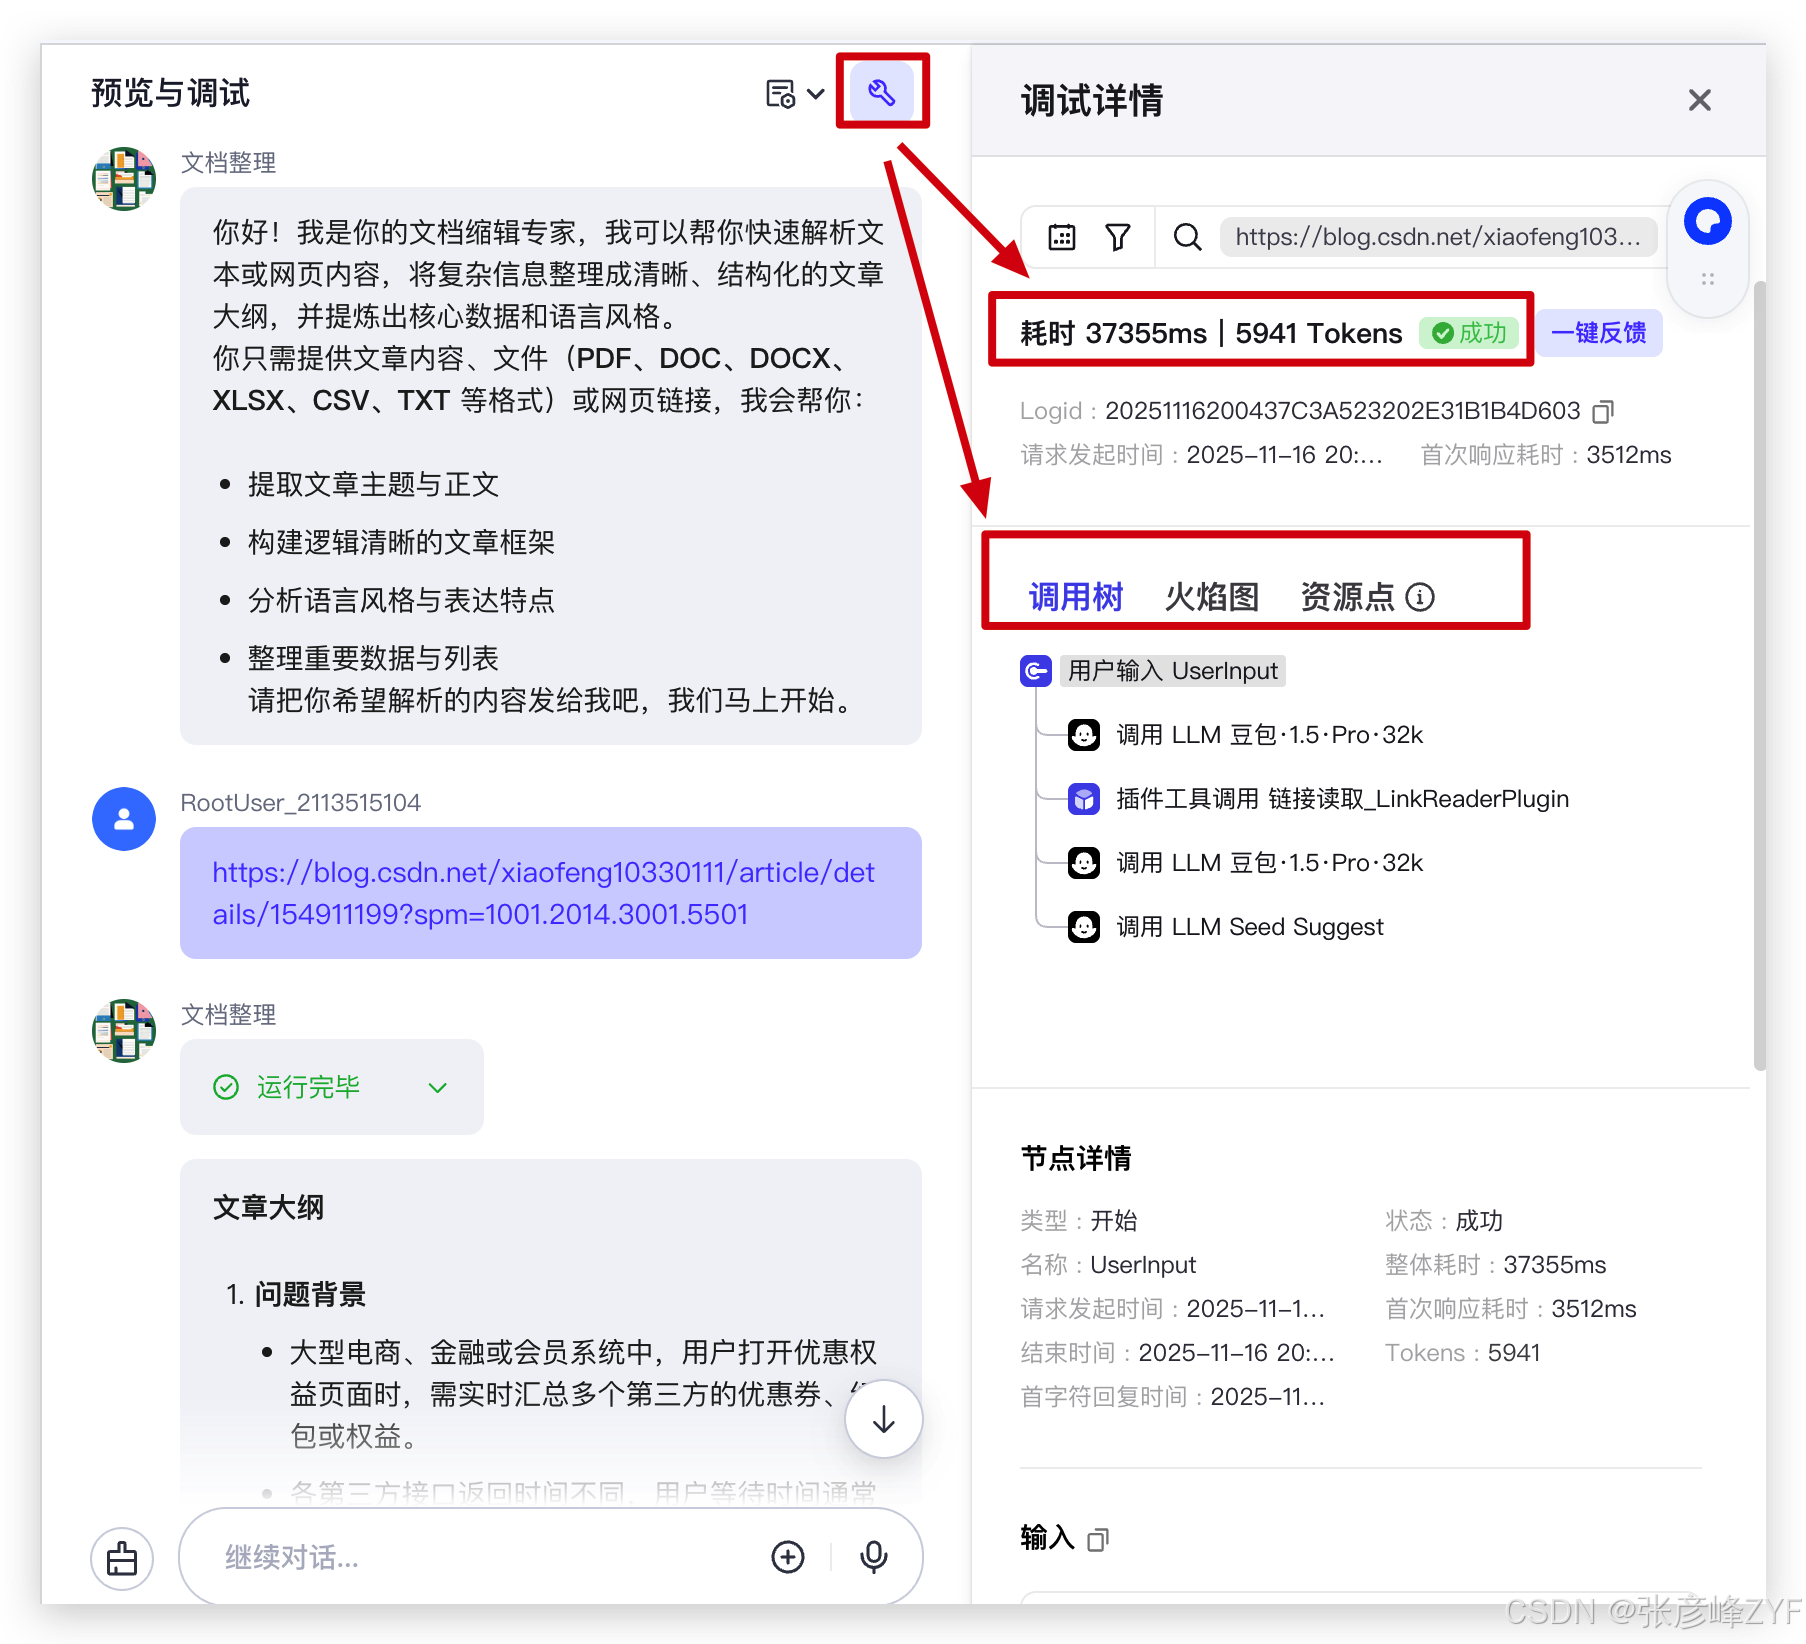Click the 5941 Tokens text
Screen dimensions: 1806x1644
click(1319, 333)
